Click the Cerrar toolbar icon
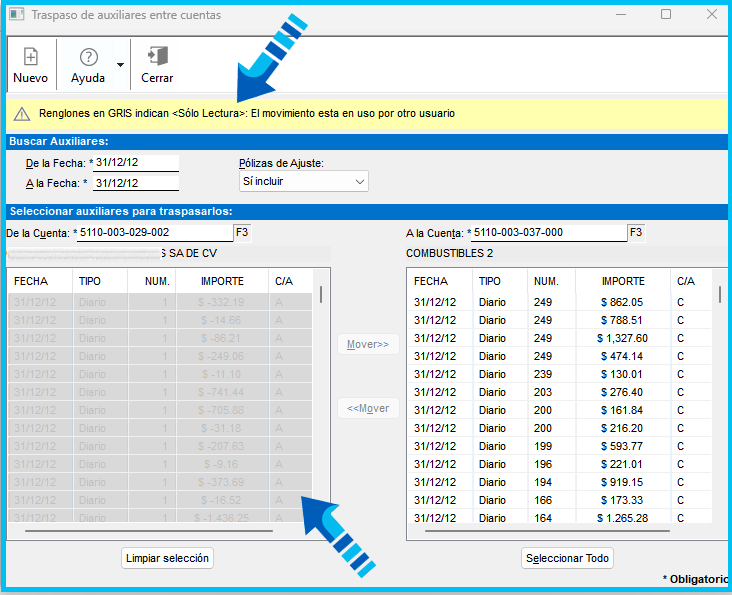Viewport: 732px width, 595px height. coord(157,57)
